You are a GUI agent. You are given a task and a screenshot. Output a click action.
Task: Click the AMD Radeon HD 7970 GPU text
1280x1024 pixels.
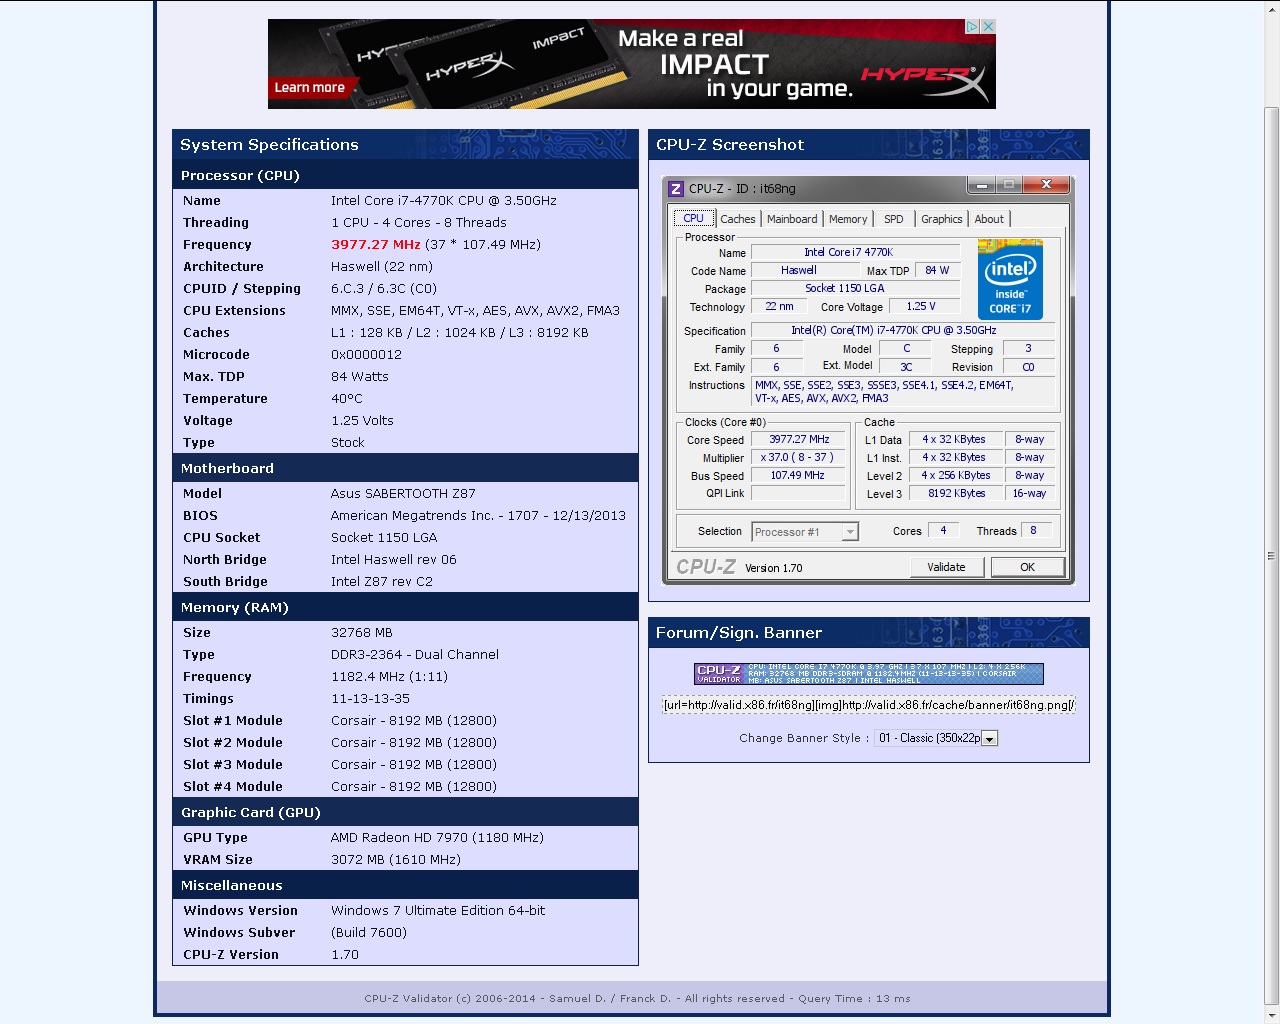(x=437, y=838)
